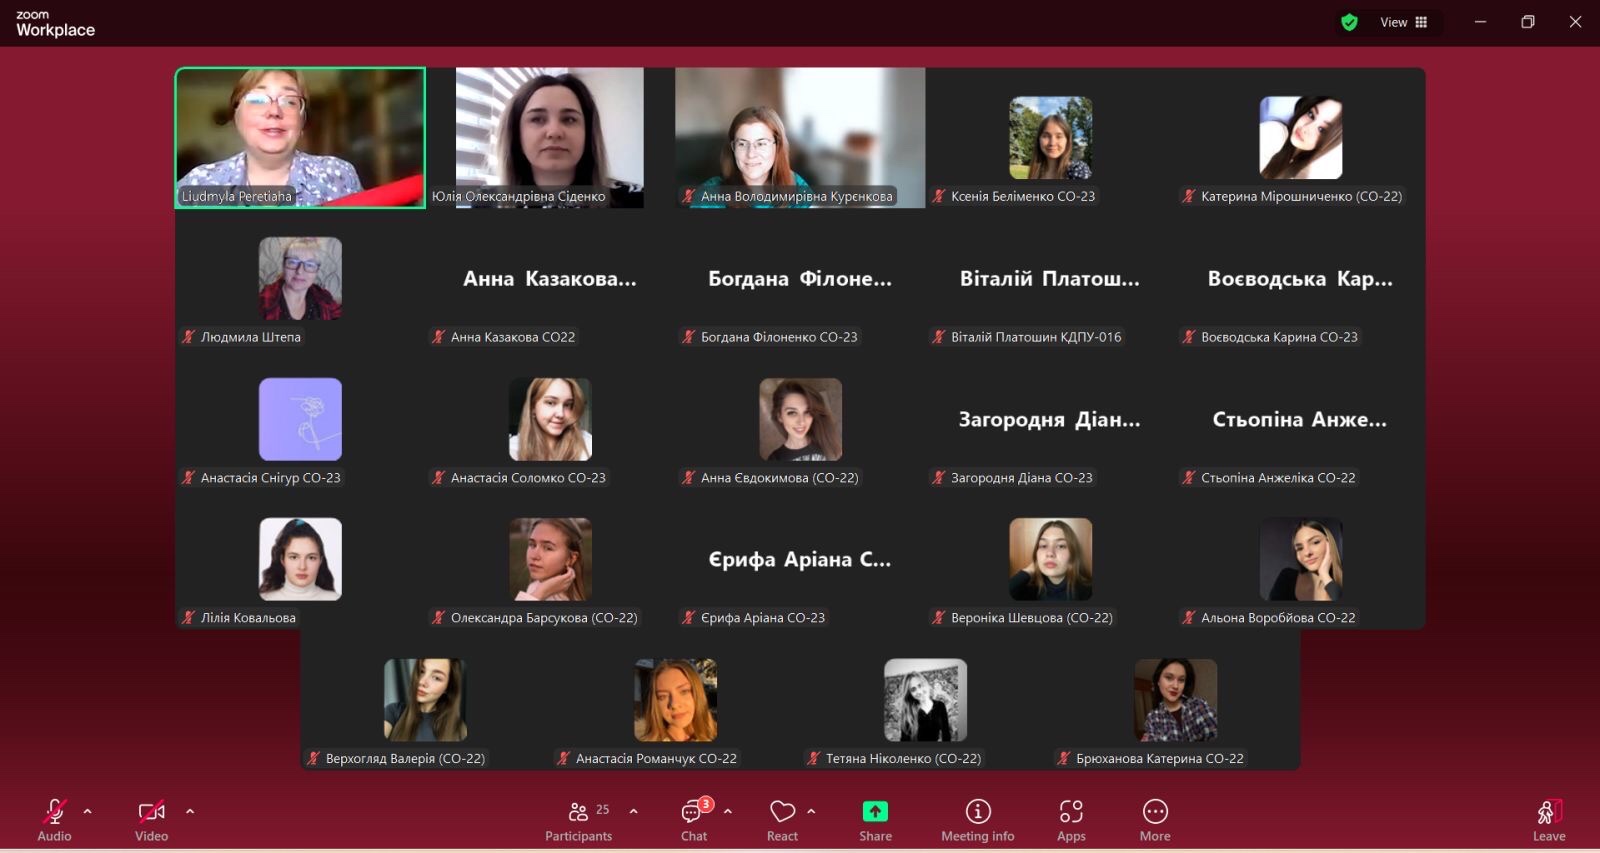This screenshot has width=1600, height=853.
Task: Click the green encryption shield icon
Action: [1349, 22]
